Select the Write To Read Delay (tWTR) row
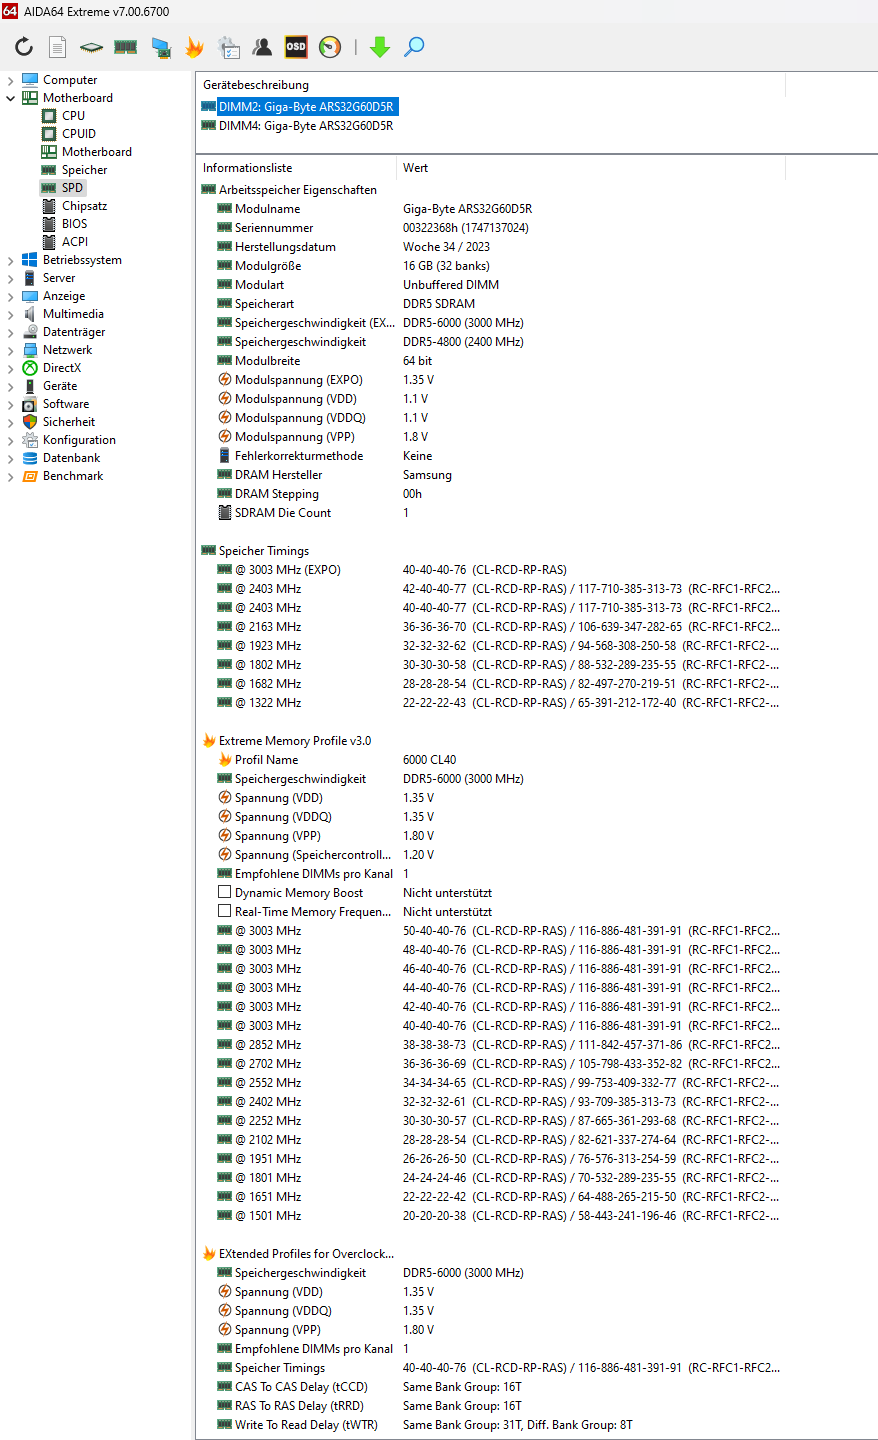The height and width of the screenshot is (1440, 878). point(490,1425)
